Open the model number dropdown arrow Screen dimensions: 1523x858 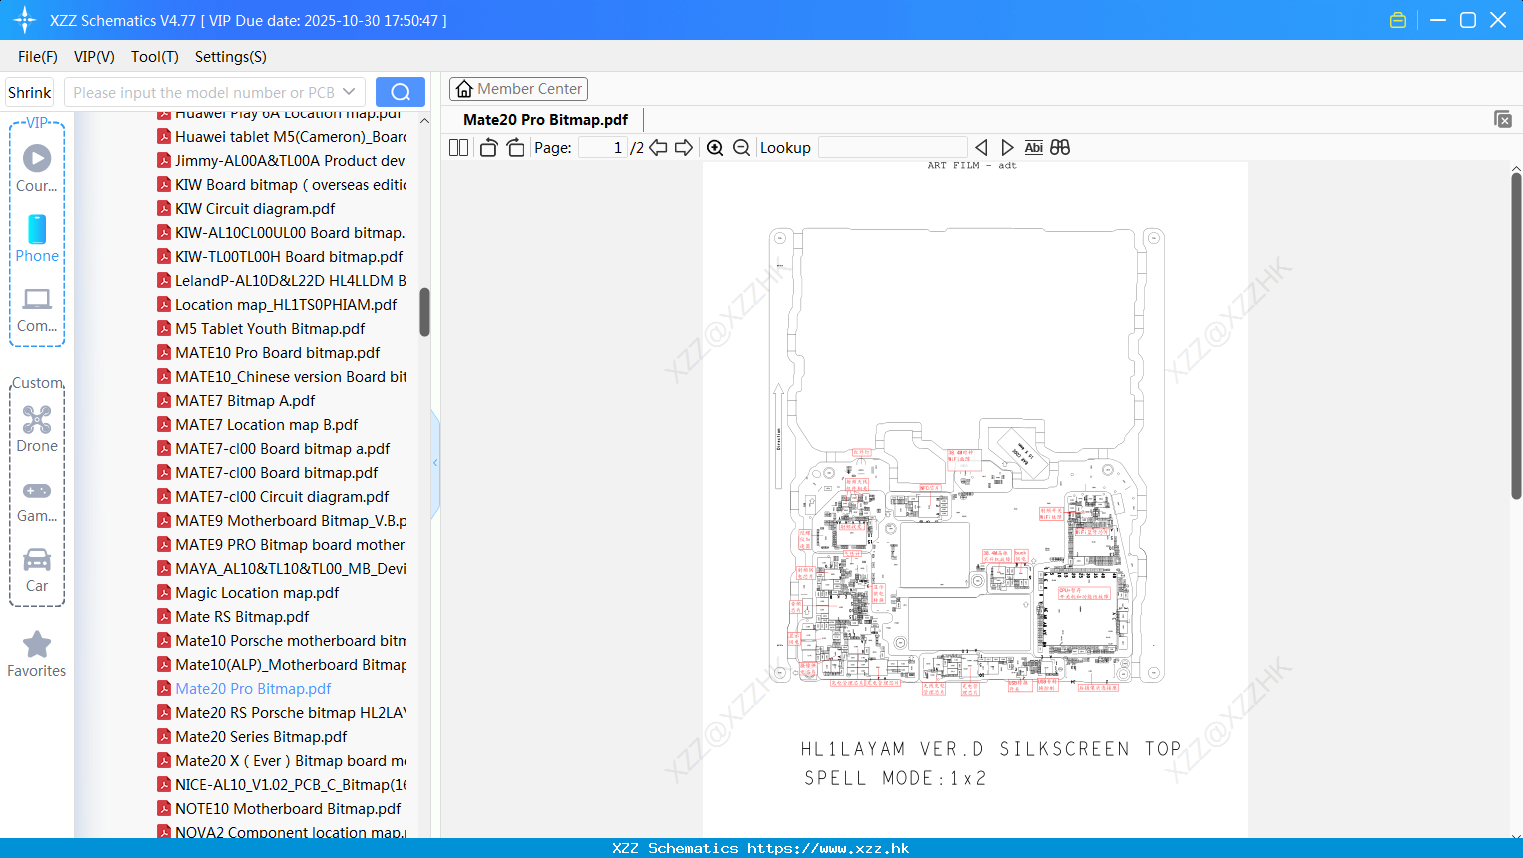coord(349,92)
